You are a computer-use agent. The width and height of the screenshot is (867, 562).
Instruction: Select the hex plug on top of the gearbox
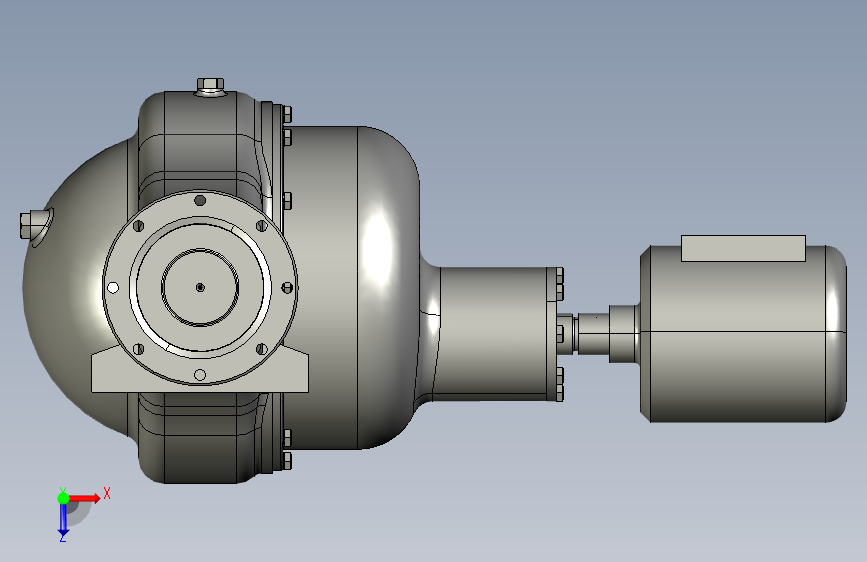click(x=210, y=86)
